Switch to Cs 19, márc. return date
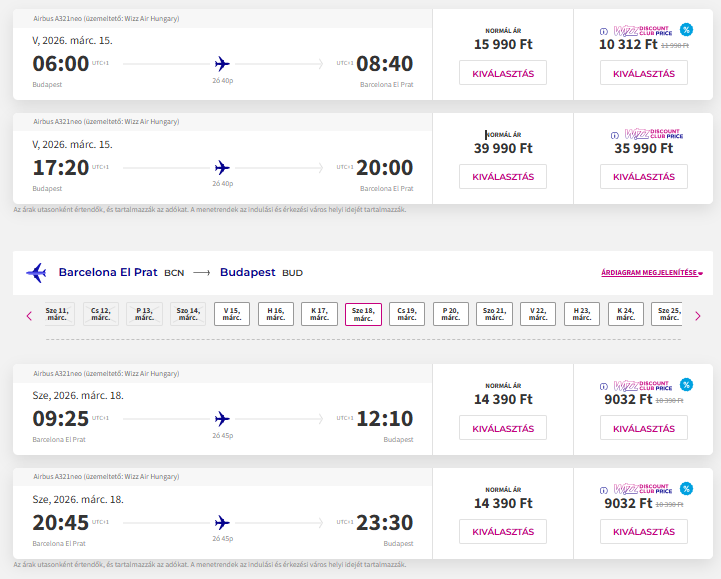The height and width of the screenshot is (579, 721). (407, 314)
